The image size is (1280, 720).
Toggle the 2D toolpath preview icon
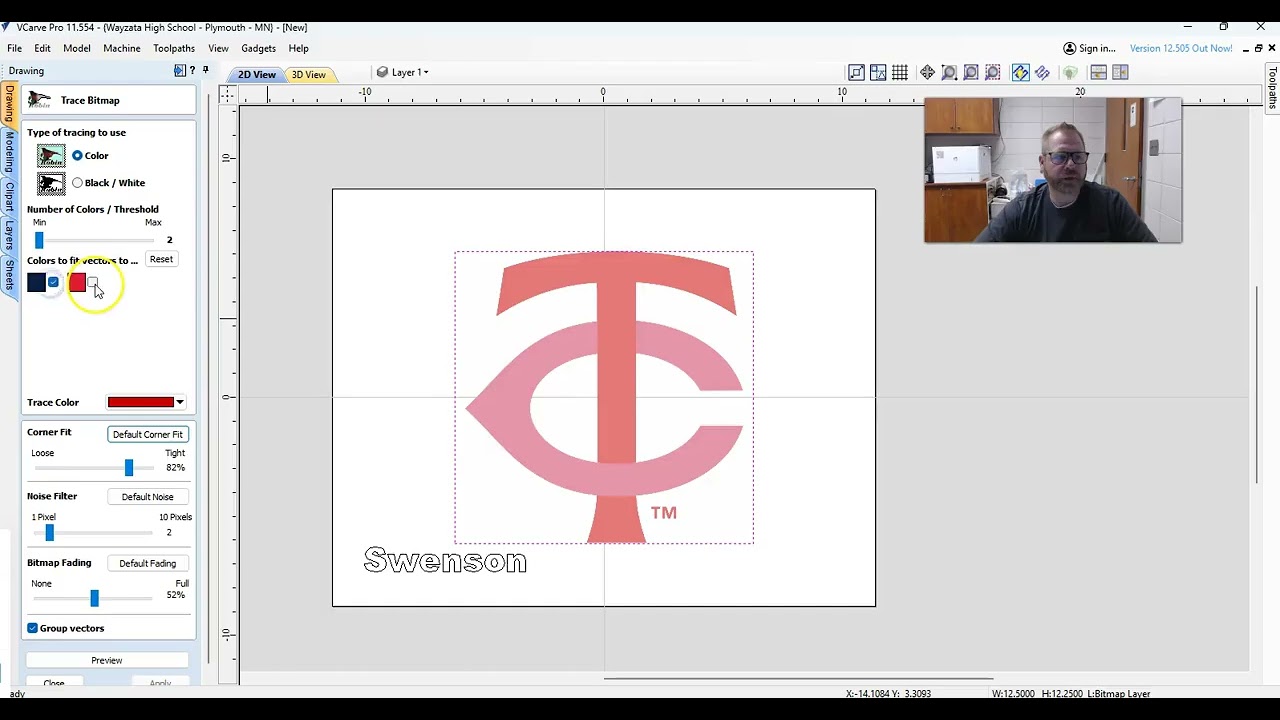point(1020,72)
